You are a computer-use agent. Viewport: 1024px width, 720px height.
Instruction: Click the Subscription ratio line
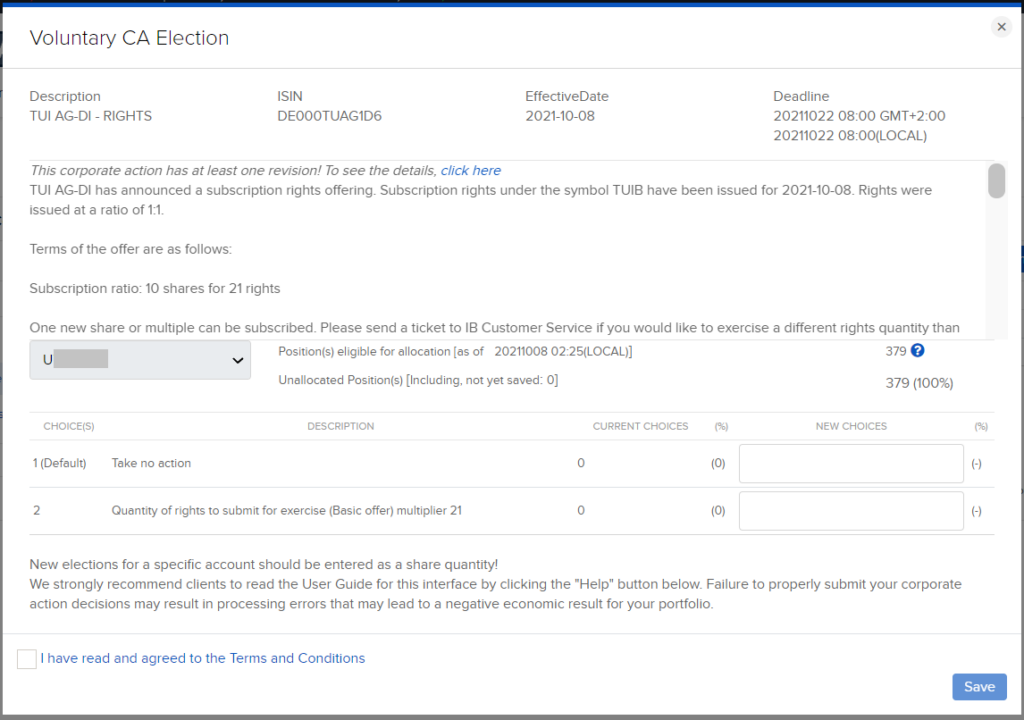(155, 288)
